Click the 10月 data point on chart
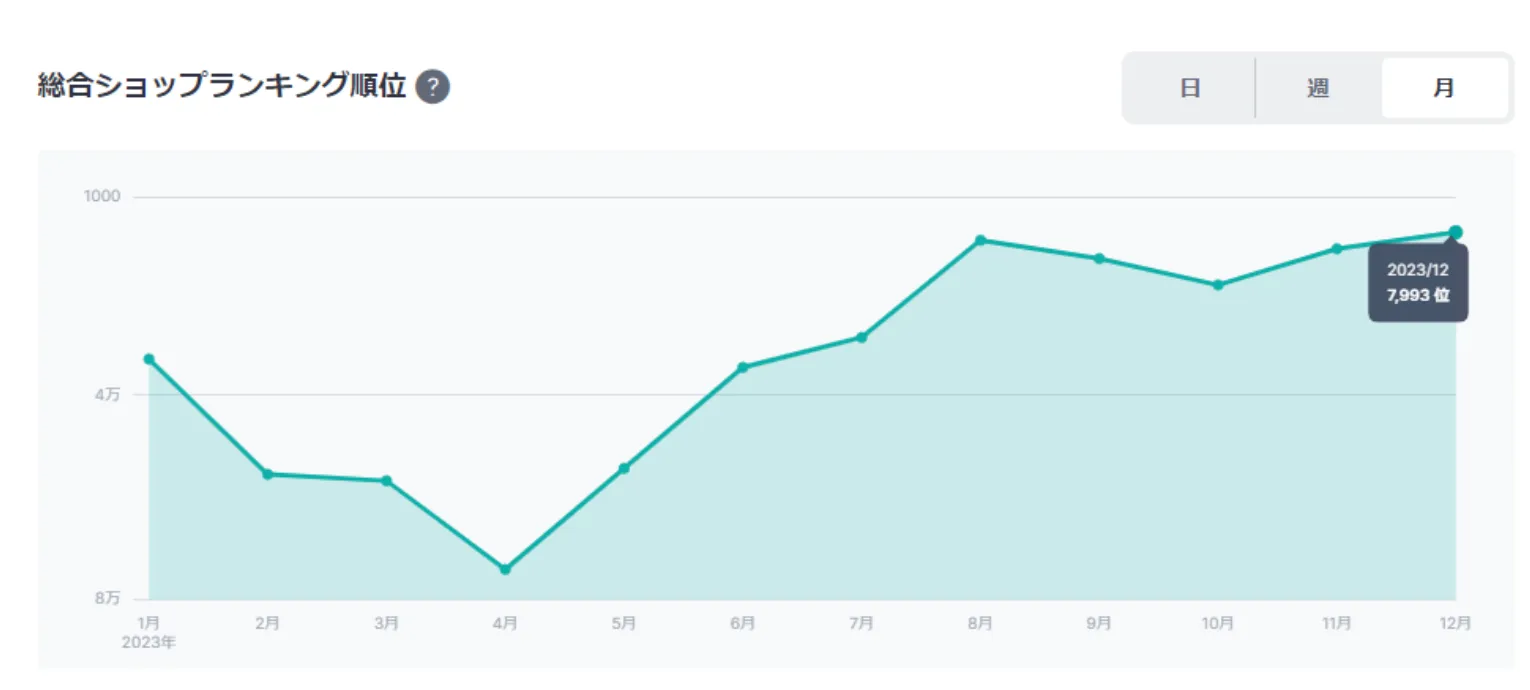This screenshot has height=690, width=1530. (1218, 285)
